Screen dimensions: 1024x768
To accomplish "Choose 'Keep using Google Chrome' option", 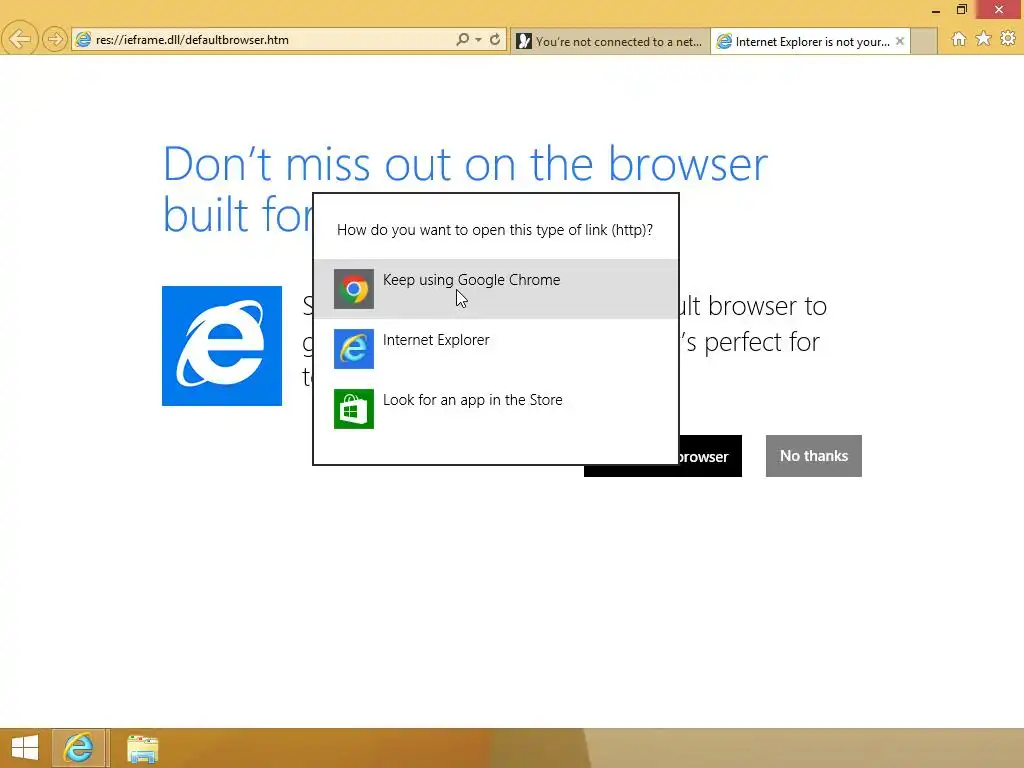I will (x=496, y=289).
